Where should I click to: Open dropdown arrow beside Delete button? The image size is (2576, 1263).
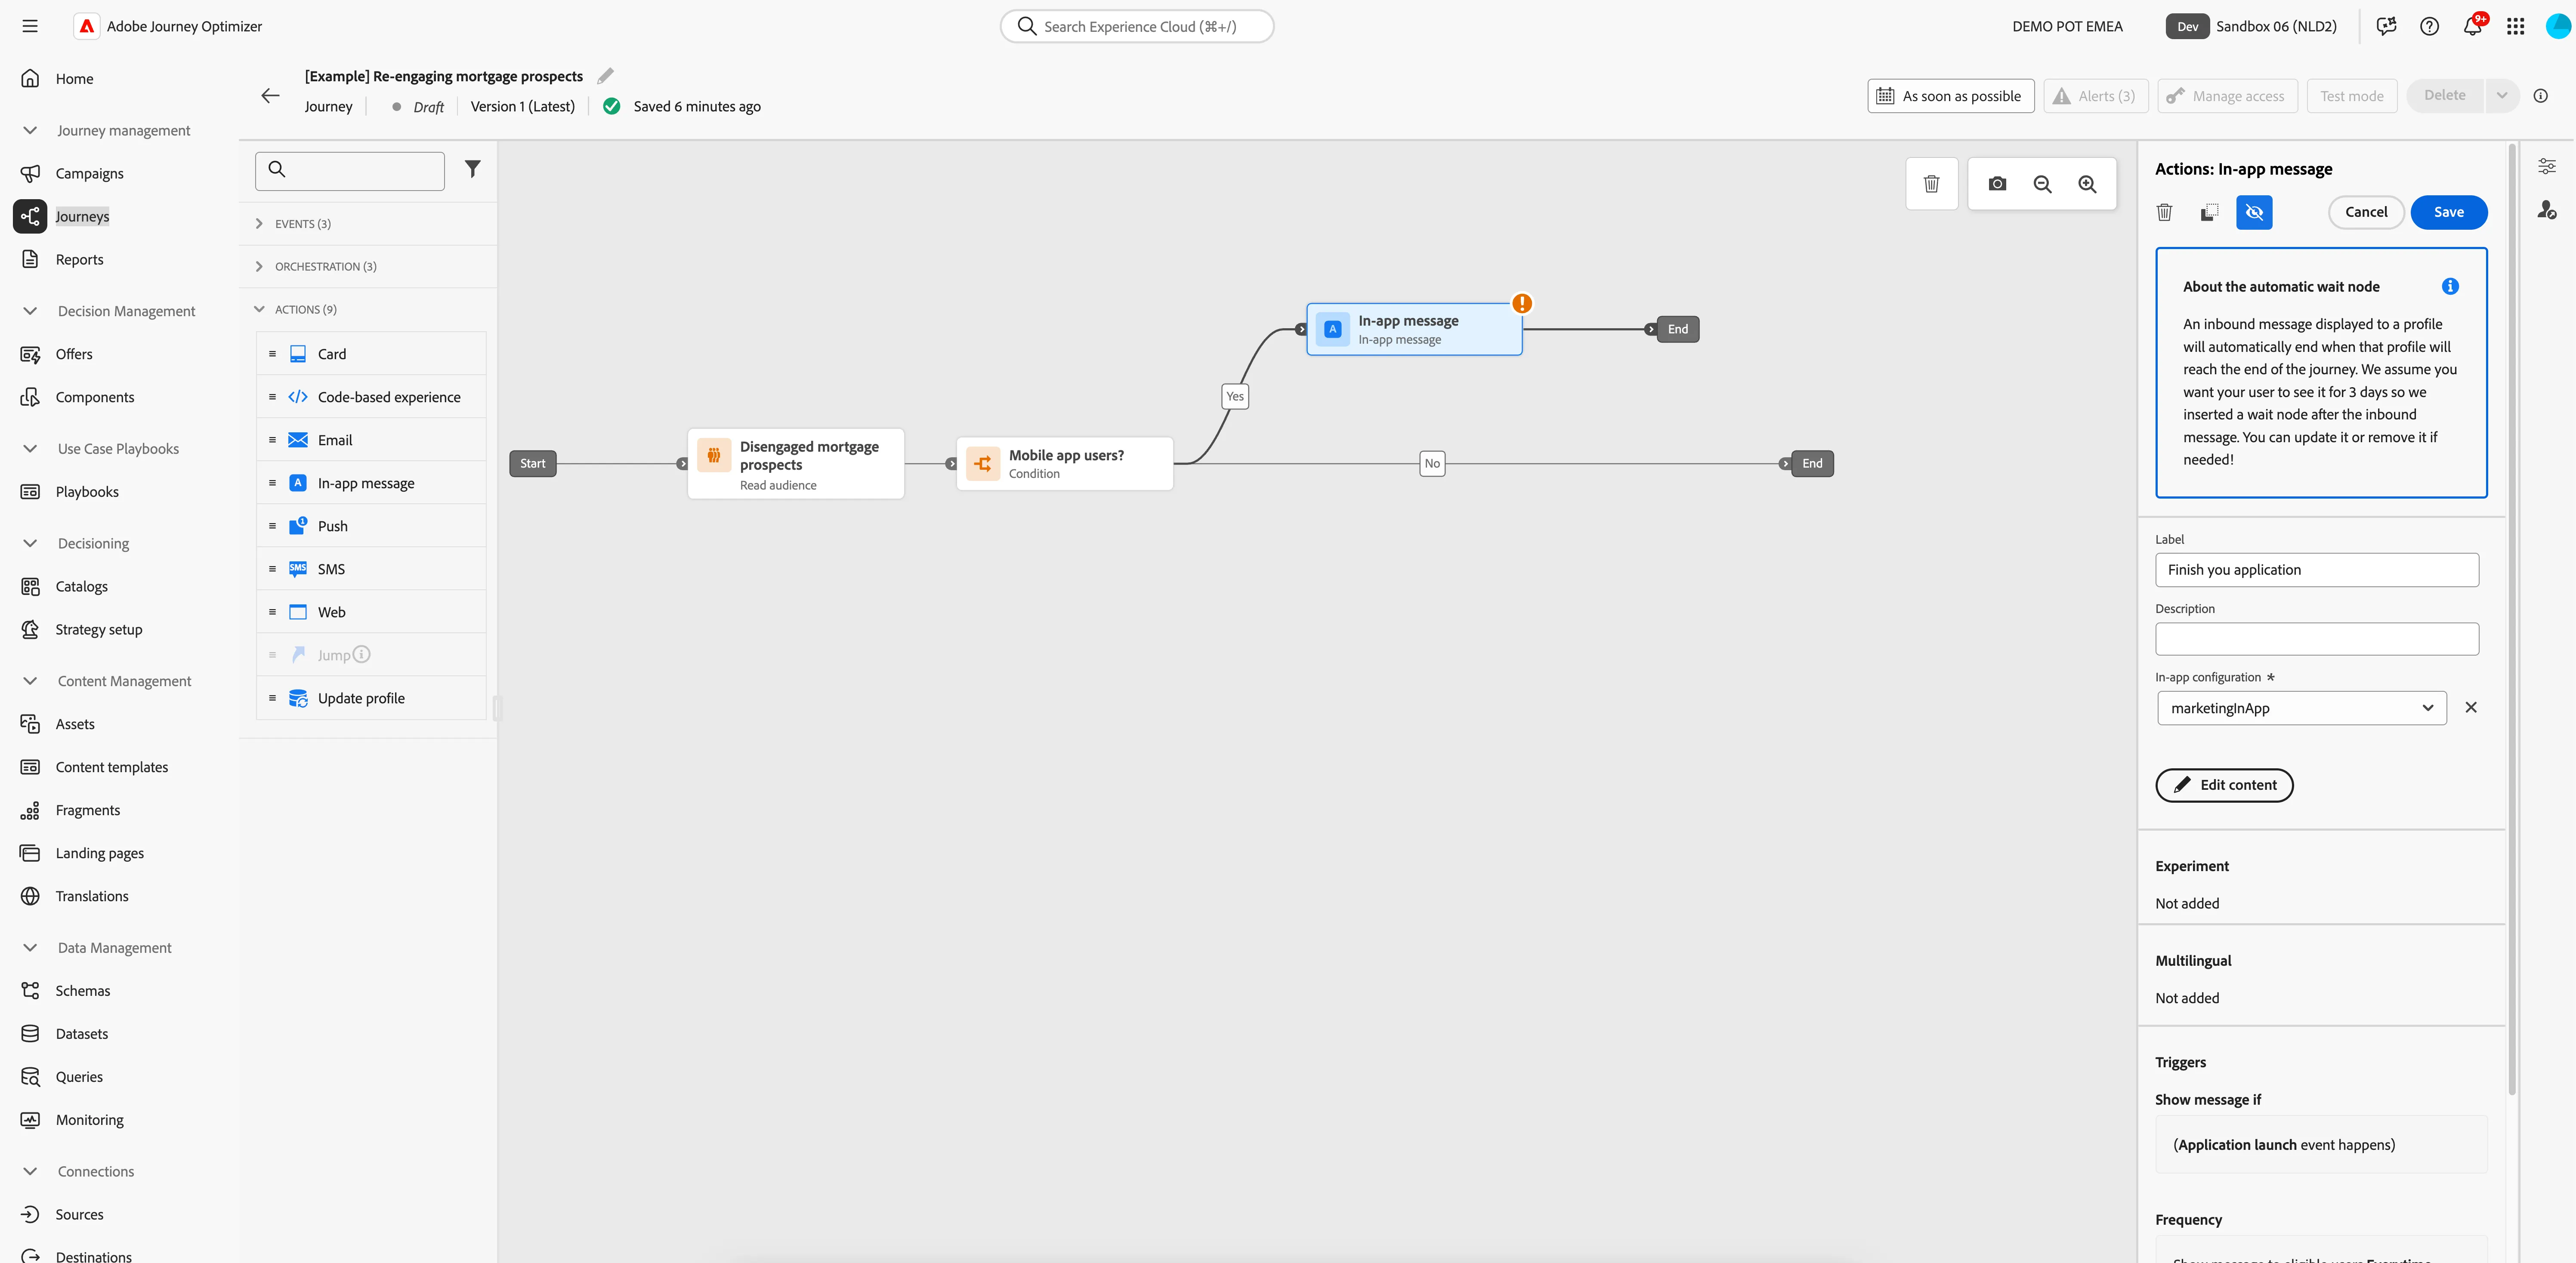pos(2501,96)
